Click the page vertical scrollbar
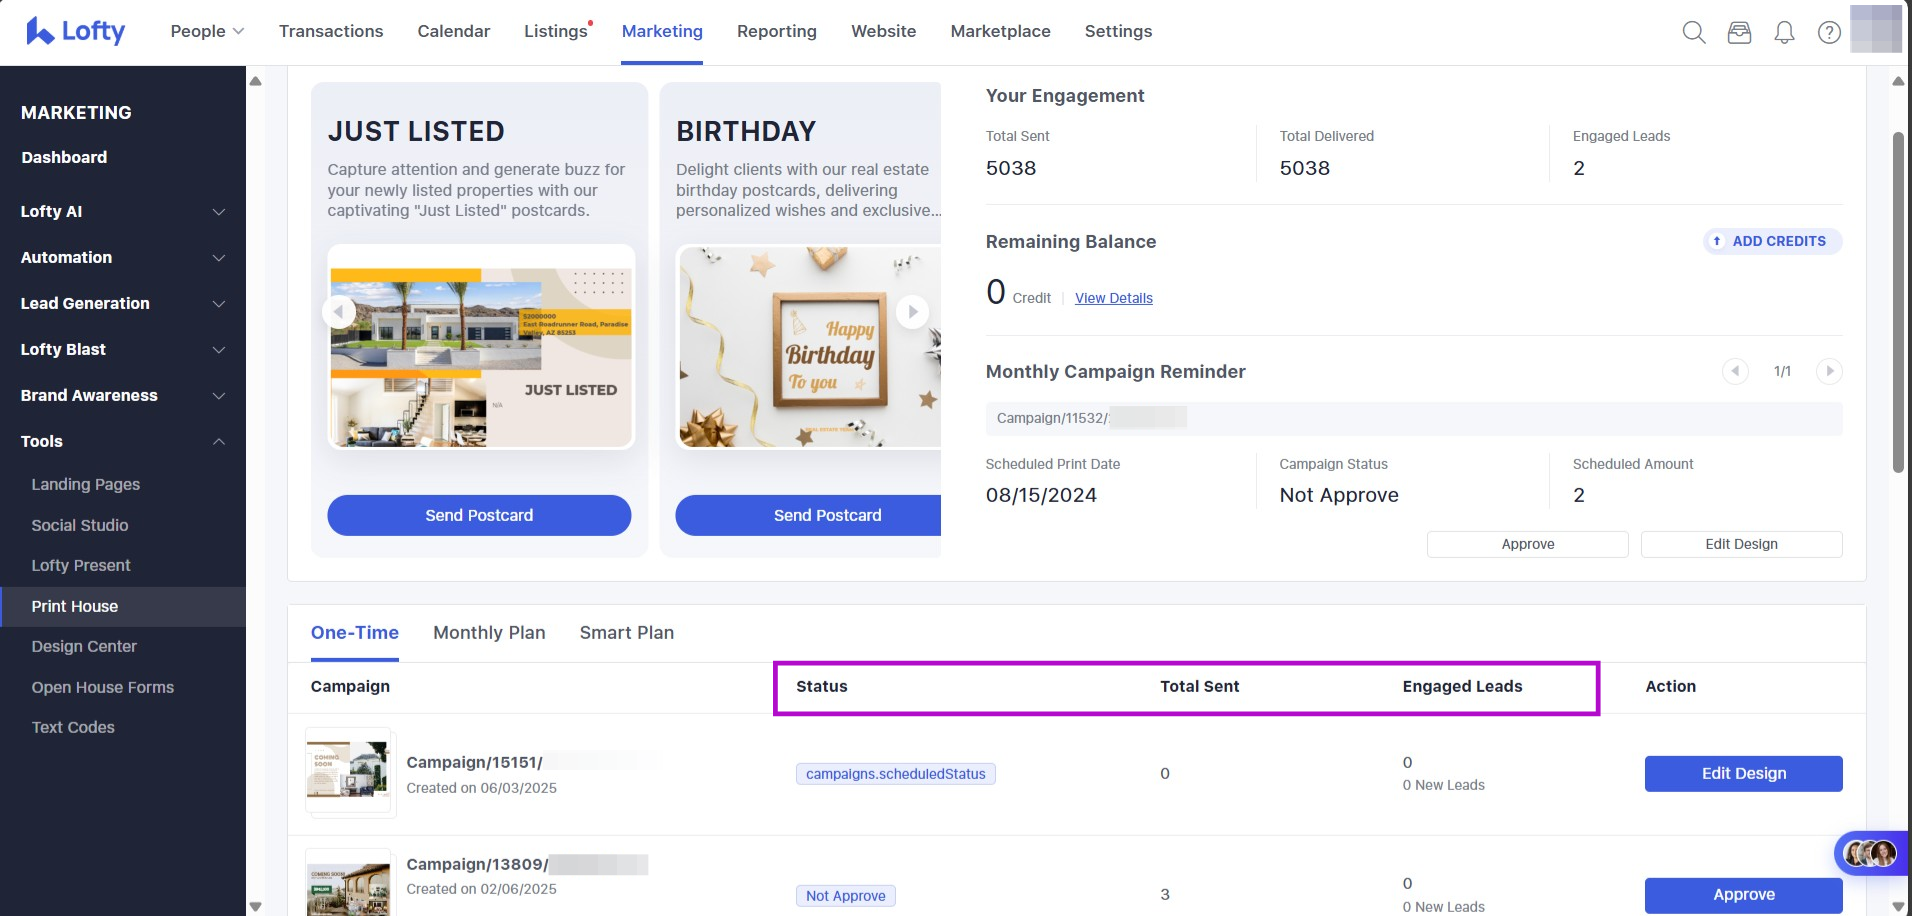Viewport: 1912px width, 916px height. pos(1898,300)
